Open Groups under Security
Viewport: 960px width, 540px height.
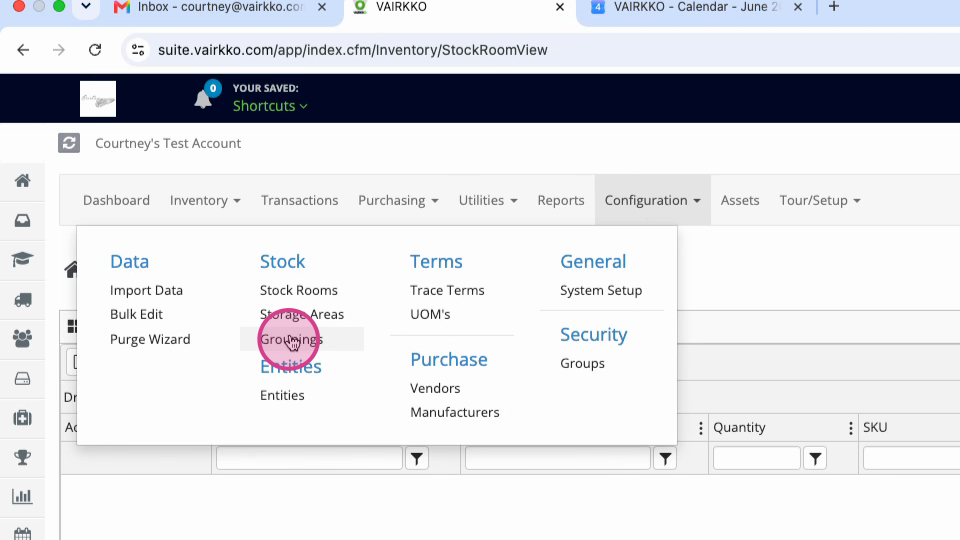(x=582, y=364)
